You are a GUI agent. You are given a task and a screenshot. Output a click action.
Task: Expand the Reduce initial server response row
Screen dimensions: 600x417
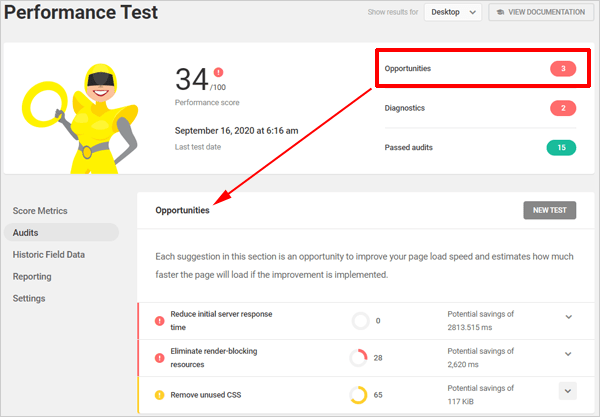568,317
